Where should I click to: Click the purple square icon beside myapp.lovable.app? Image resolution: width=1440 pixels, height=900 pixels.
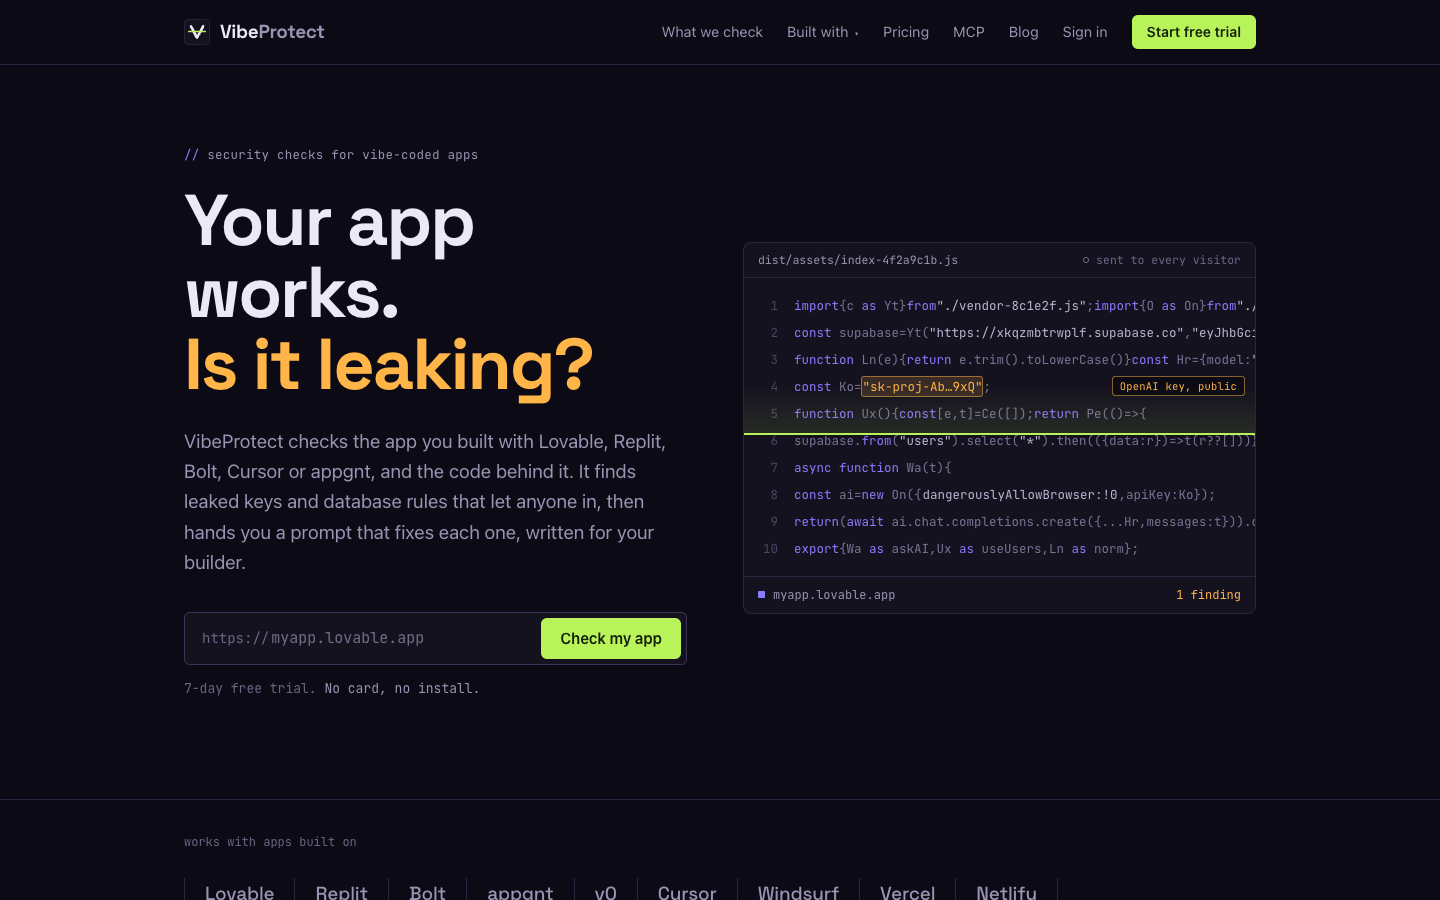pos(761,594)
